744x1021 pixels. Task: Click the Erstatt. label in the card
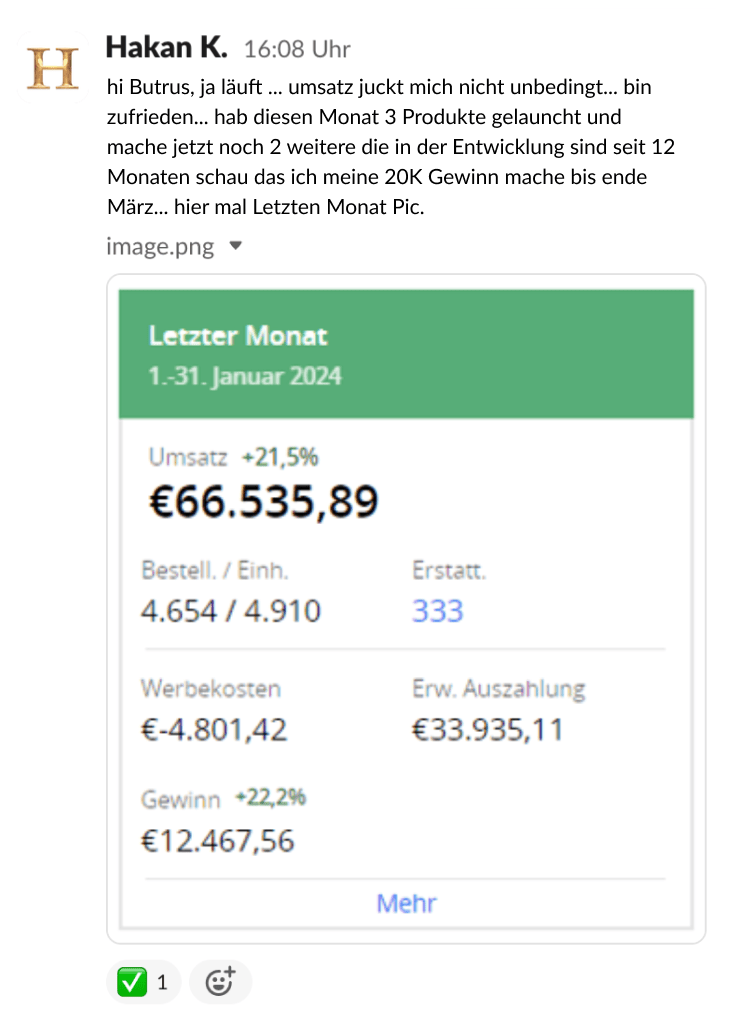click(x=449, y=571)
